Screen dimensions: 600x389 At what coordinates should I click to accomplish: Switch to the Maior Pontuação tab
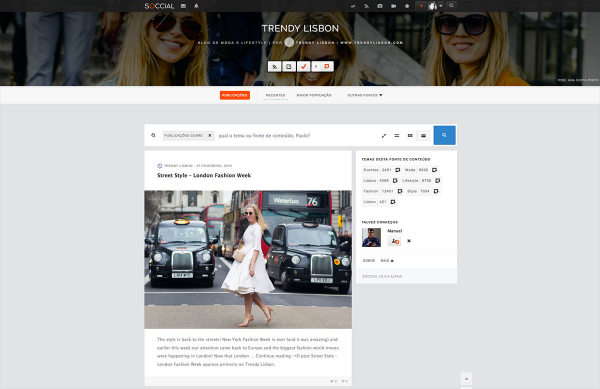[x=314, y=95]
